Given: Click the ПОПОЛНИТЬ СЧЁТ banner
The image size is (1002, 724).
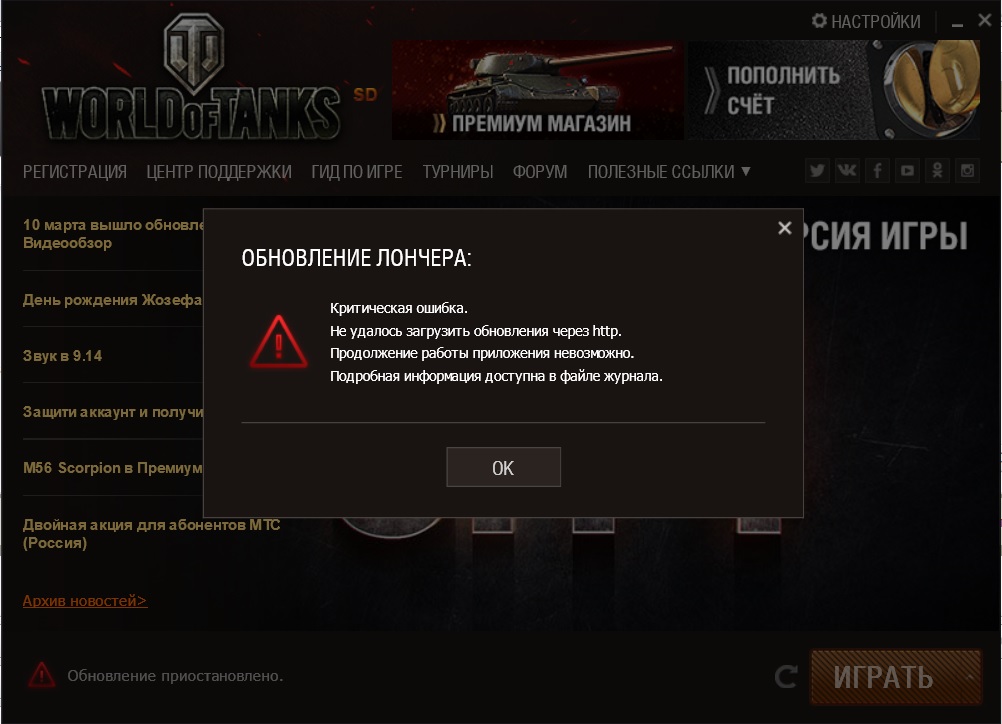Looking at the screenshot, I should pyautogui.click(x=834, y=90).
